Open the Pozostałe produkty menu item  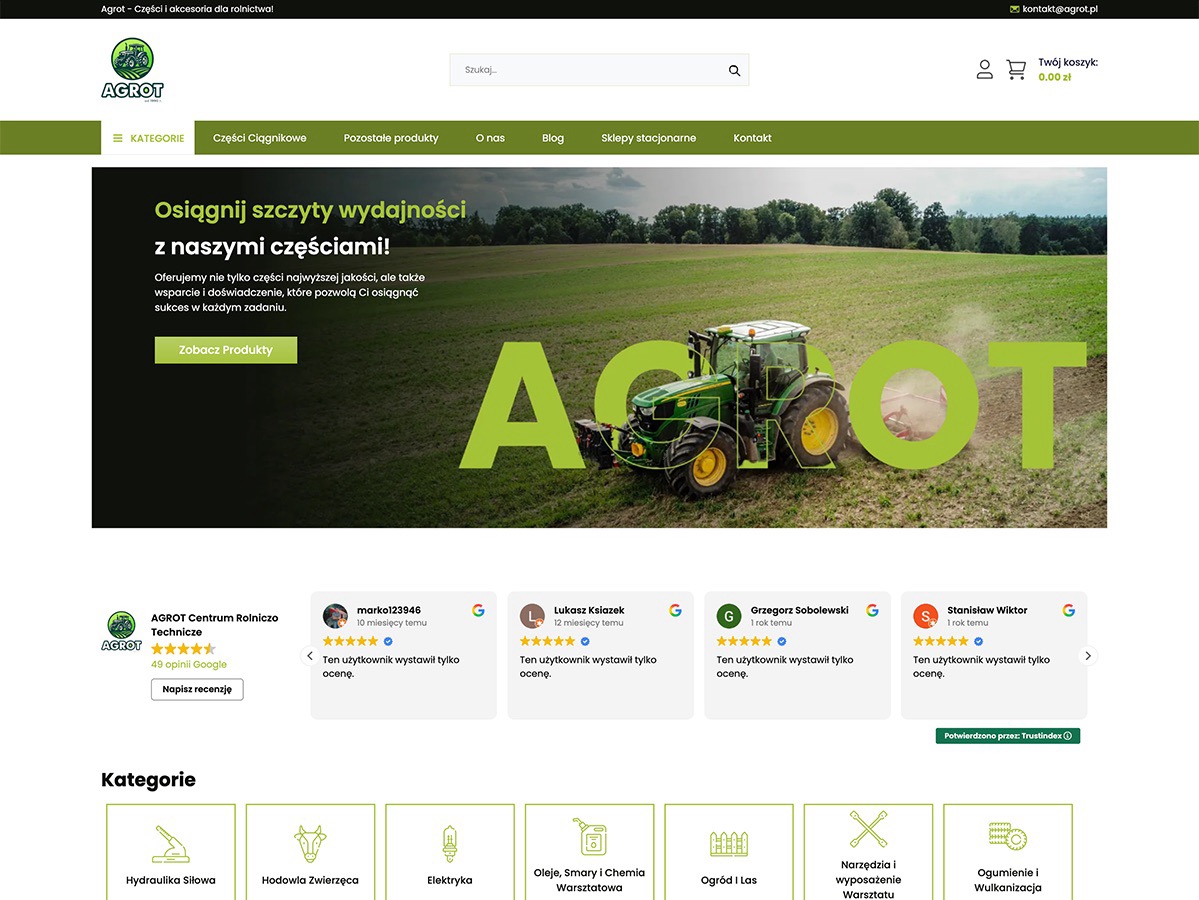tap(391, 138)
